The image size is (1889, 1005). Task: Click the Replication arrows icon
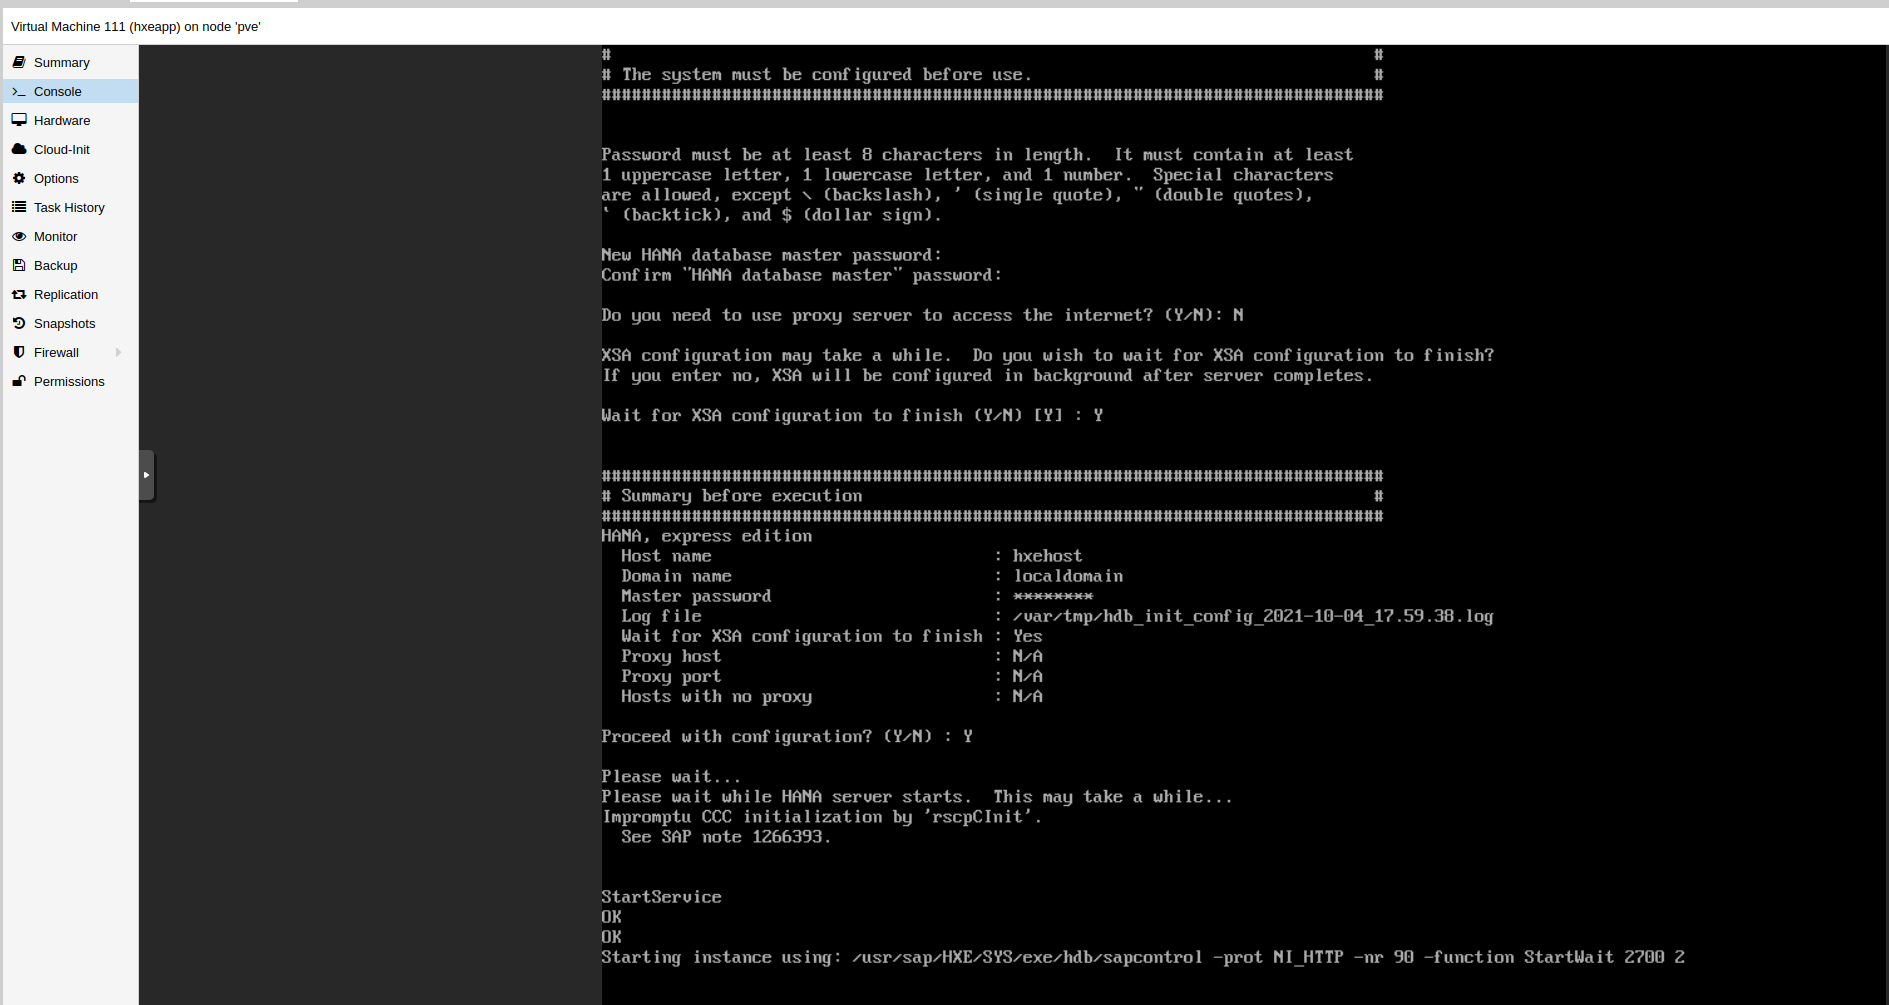coord(19,294)
